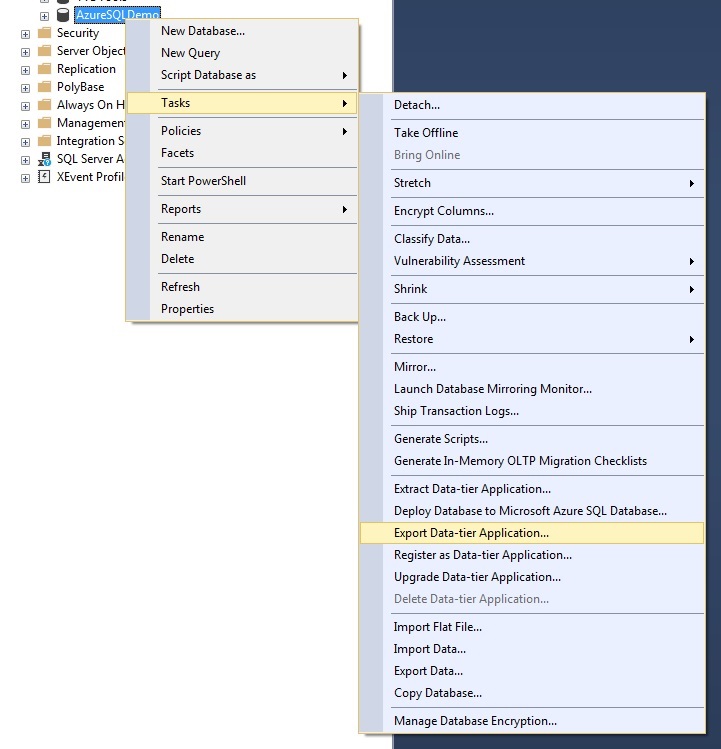Select Export Data-tier Application...
The image size is (721, 749).
(532, 533)
